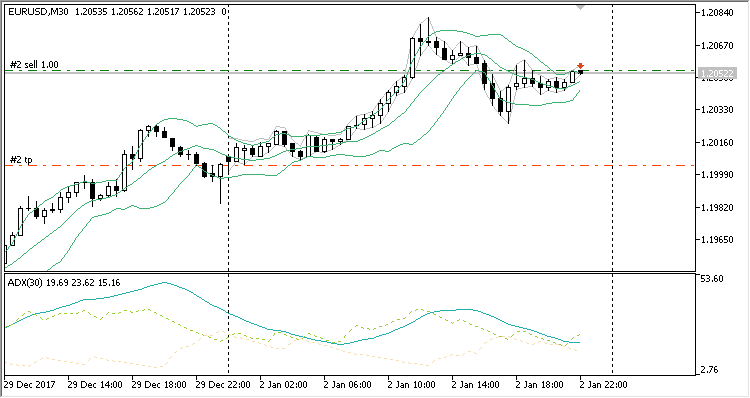The height and width of the screenshot is (398, 750).
Task: Click the 1.19990 price axis label
Action: [x=717, y=175]
